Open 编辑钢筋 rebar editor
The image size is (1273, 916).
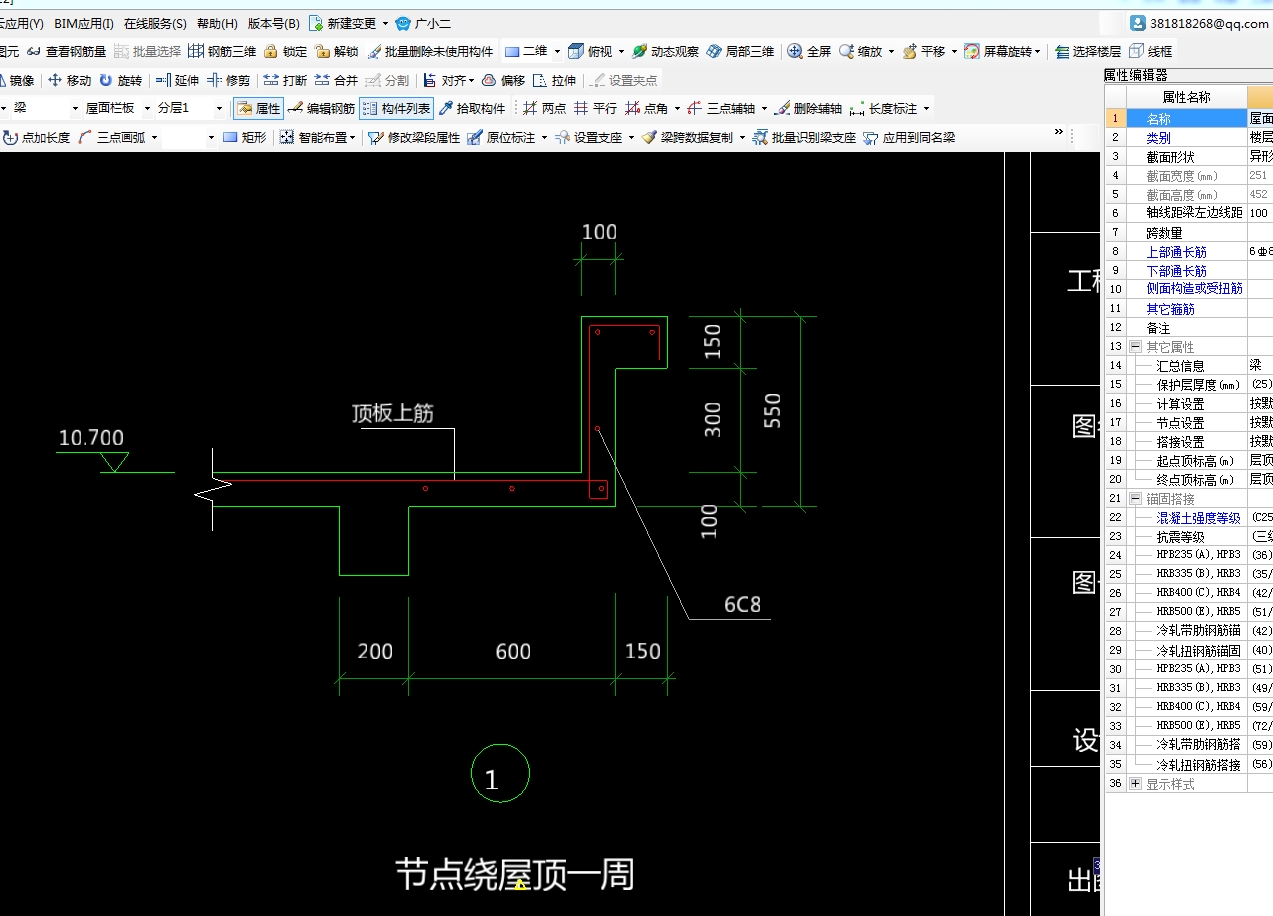click(321, 108)
